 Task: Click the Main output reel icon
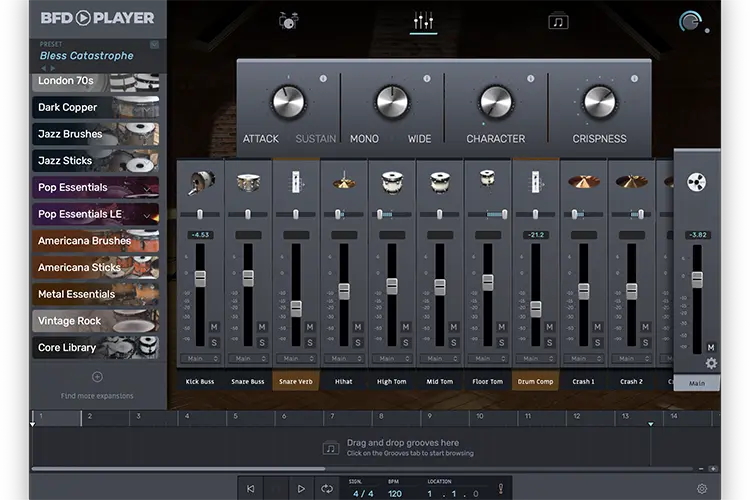tap(696, 182)
